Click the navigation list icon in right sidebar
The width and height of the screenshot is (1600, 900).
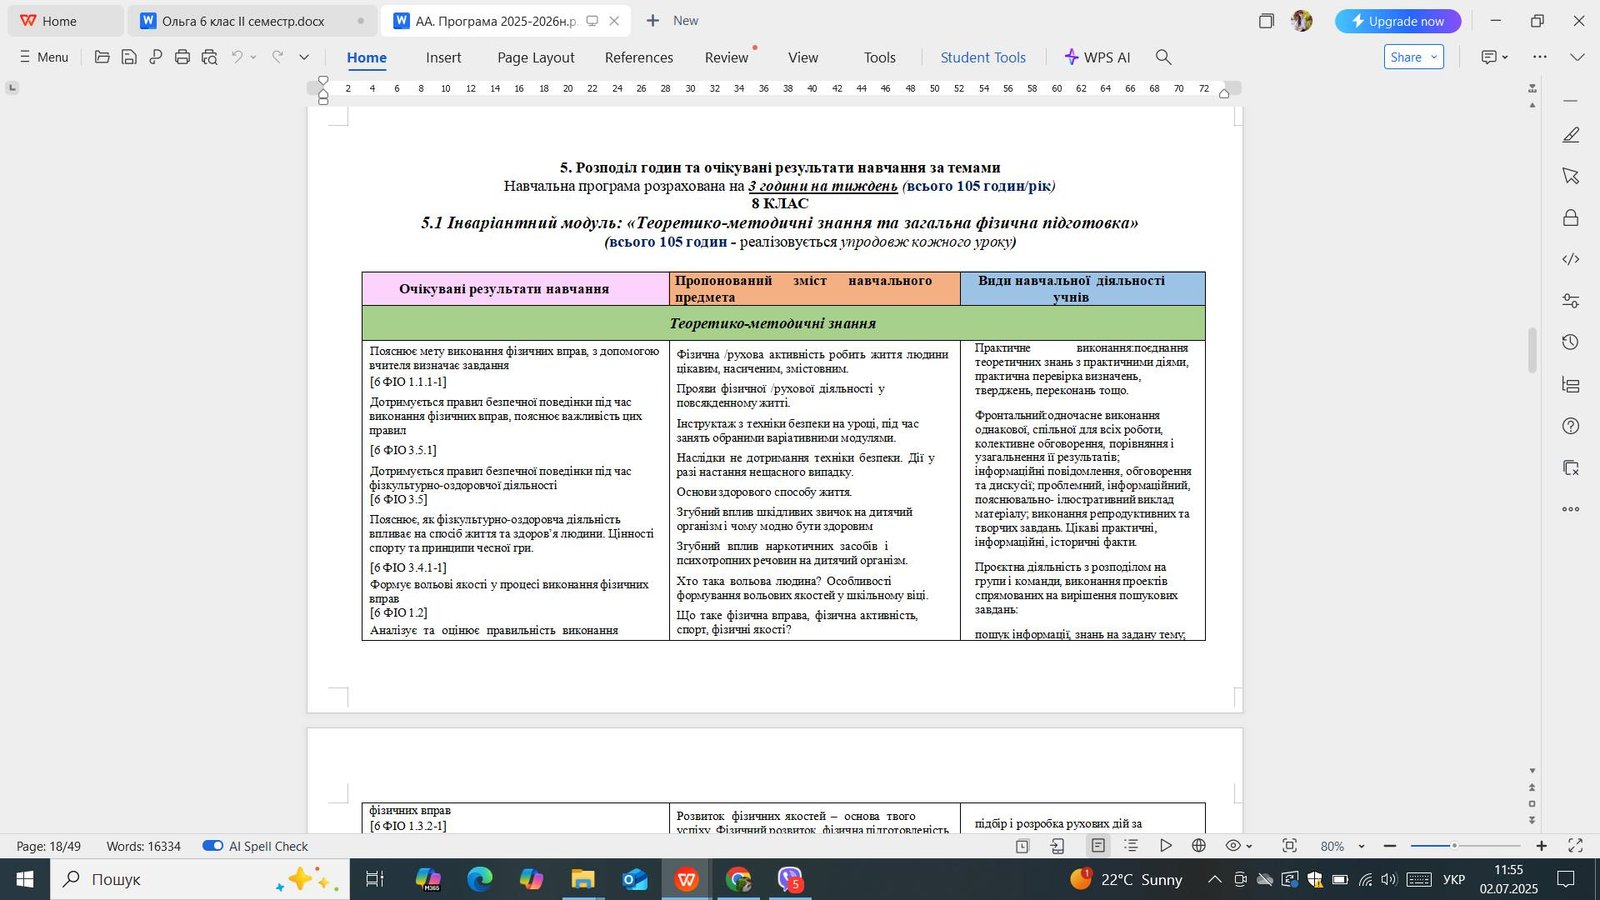tap(1571, 385)
